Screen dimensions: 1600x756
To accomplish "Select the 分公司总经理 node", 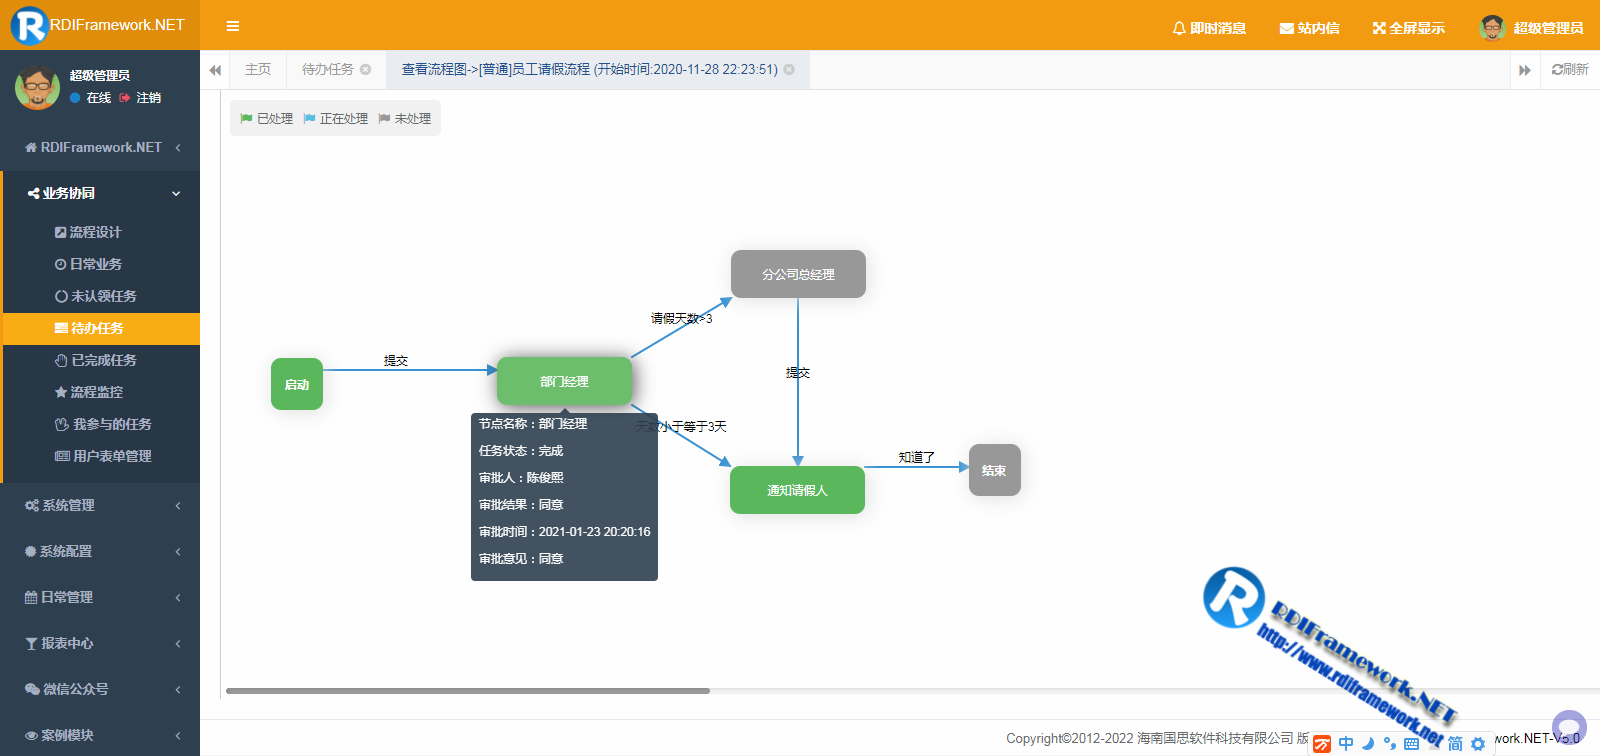I will (798, 274).
